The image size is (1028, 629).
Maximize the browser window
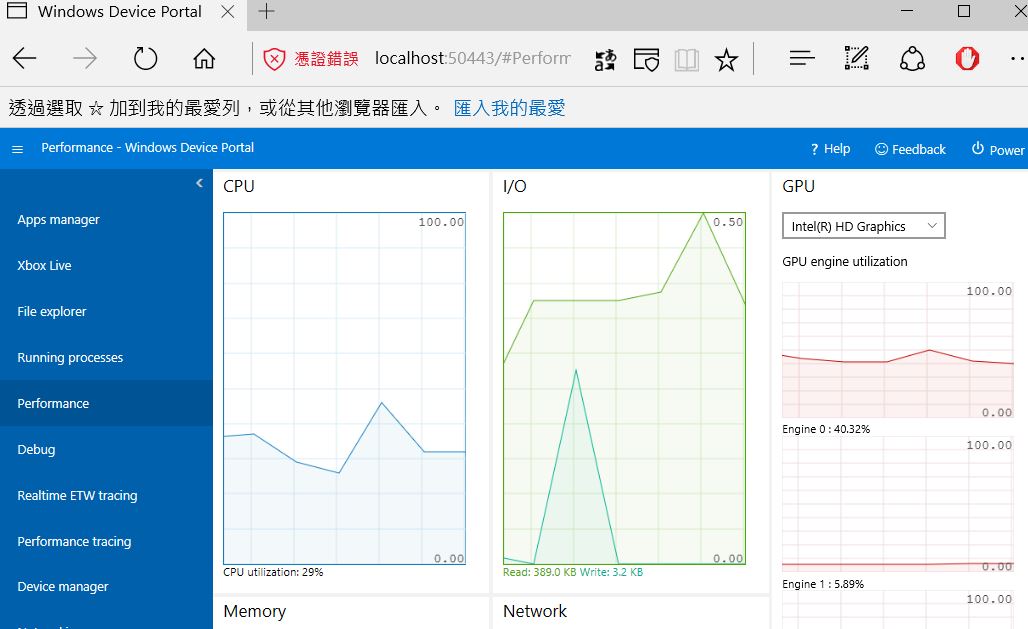click(x=964, y=11)
